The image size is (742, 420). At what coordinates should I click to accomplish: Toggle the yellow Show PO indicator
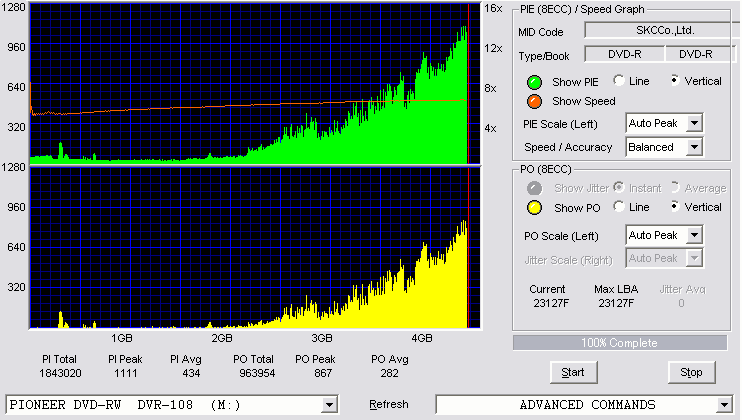(x=534, y=208)
